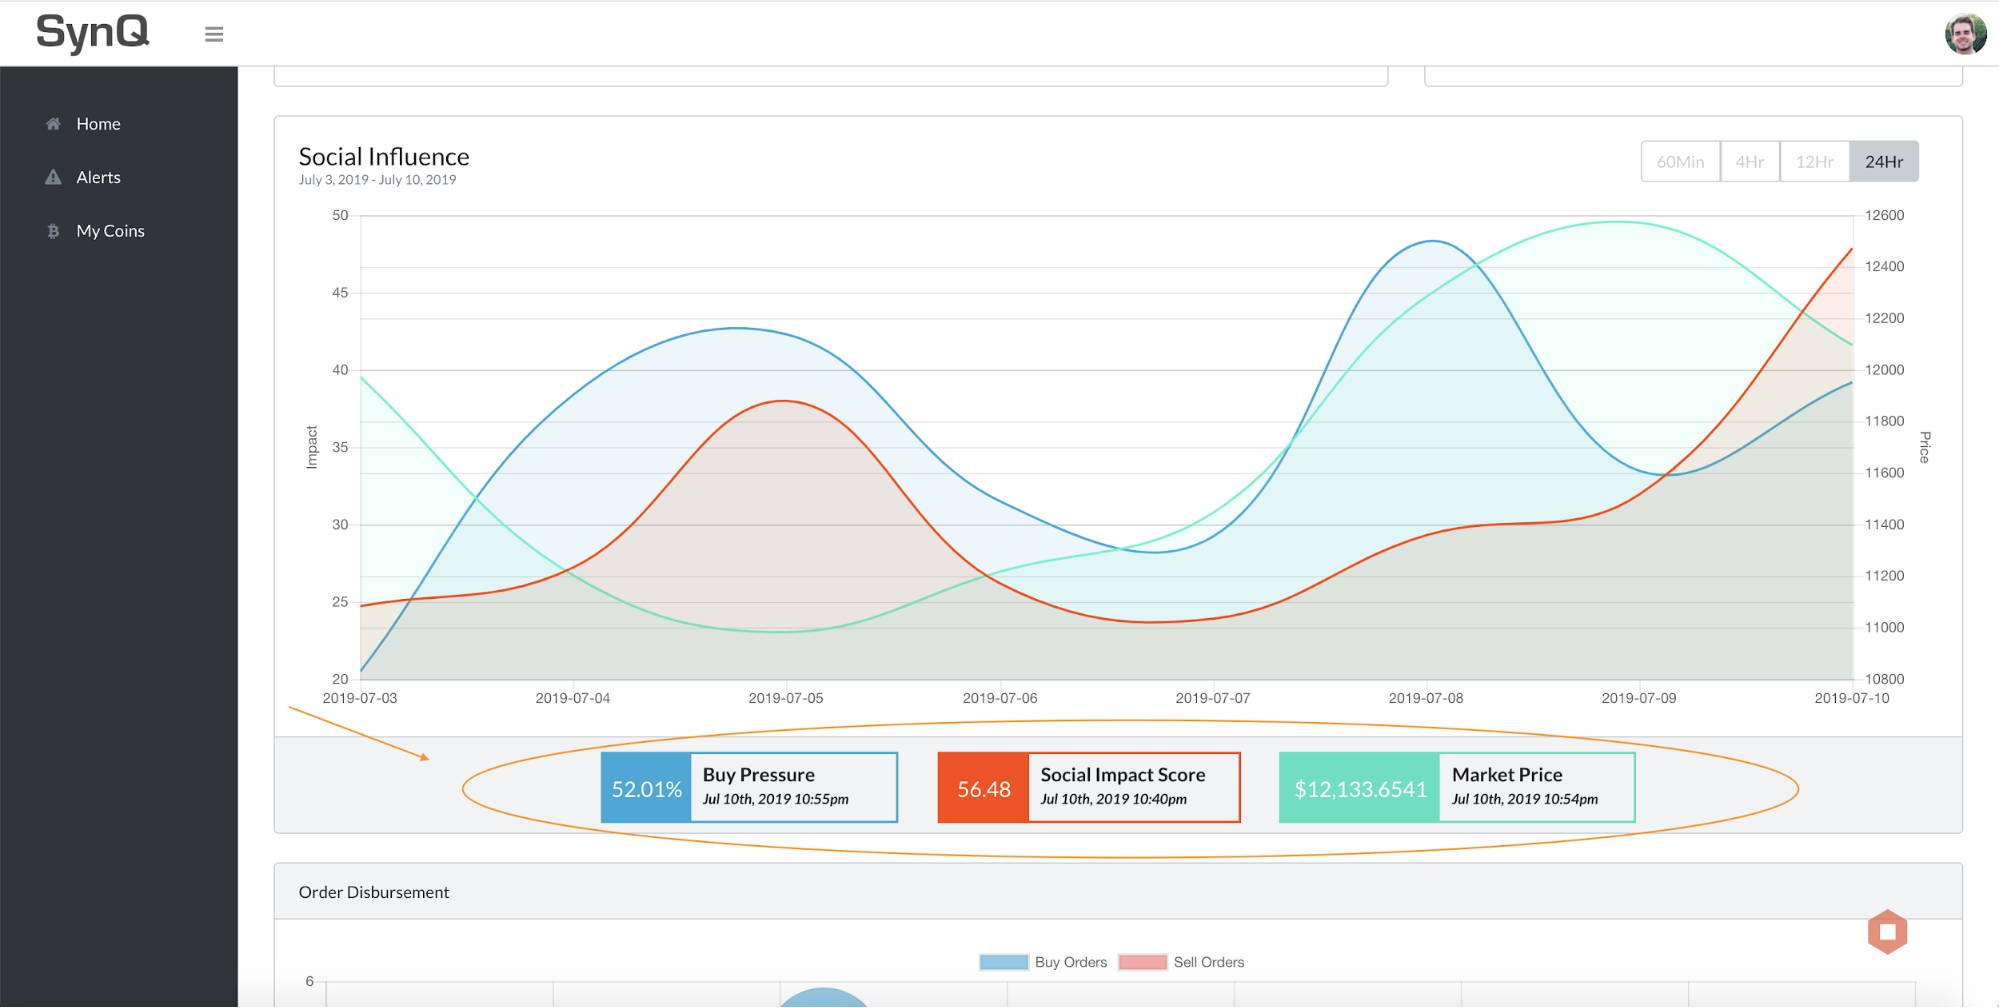Select the 12Hr time range
This screenshot has height=1008, width=1999.
1814,162
